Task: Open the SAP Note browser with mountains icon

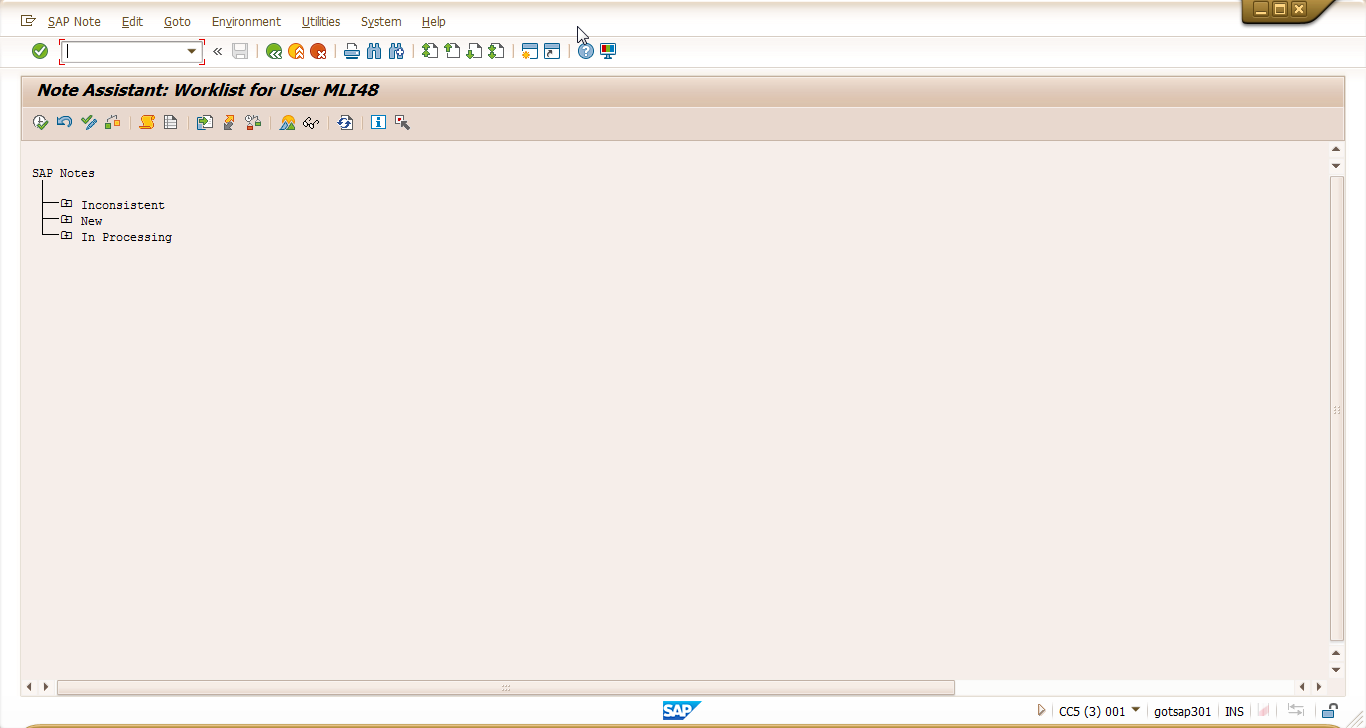Action: pyautogui.click(x=286, y=122)
